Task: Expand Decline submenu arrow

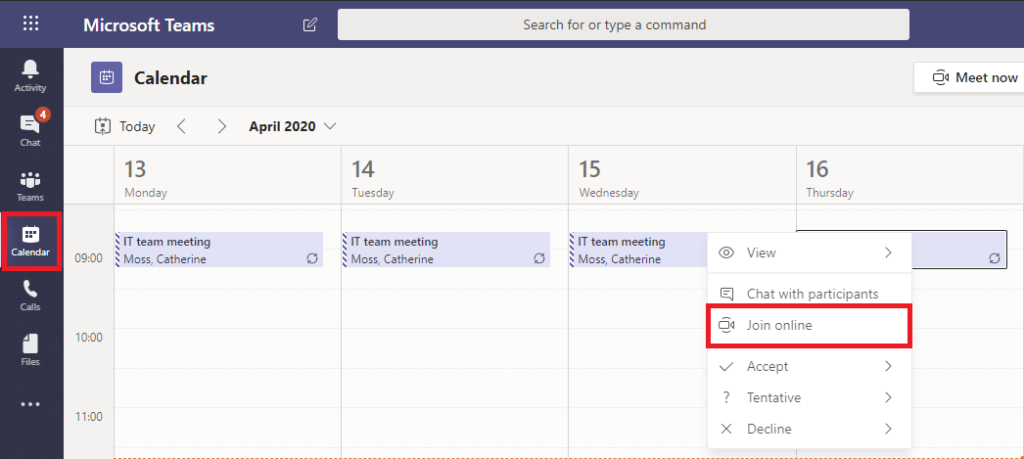Action: coord(888,429)
